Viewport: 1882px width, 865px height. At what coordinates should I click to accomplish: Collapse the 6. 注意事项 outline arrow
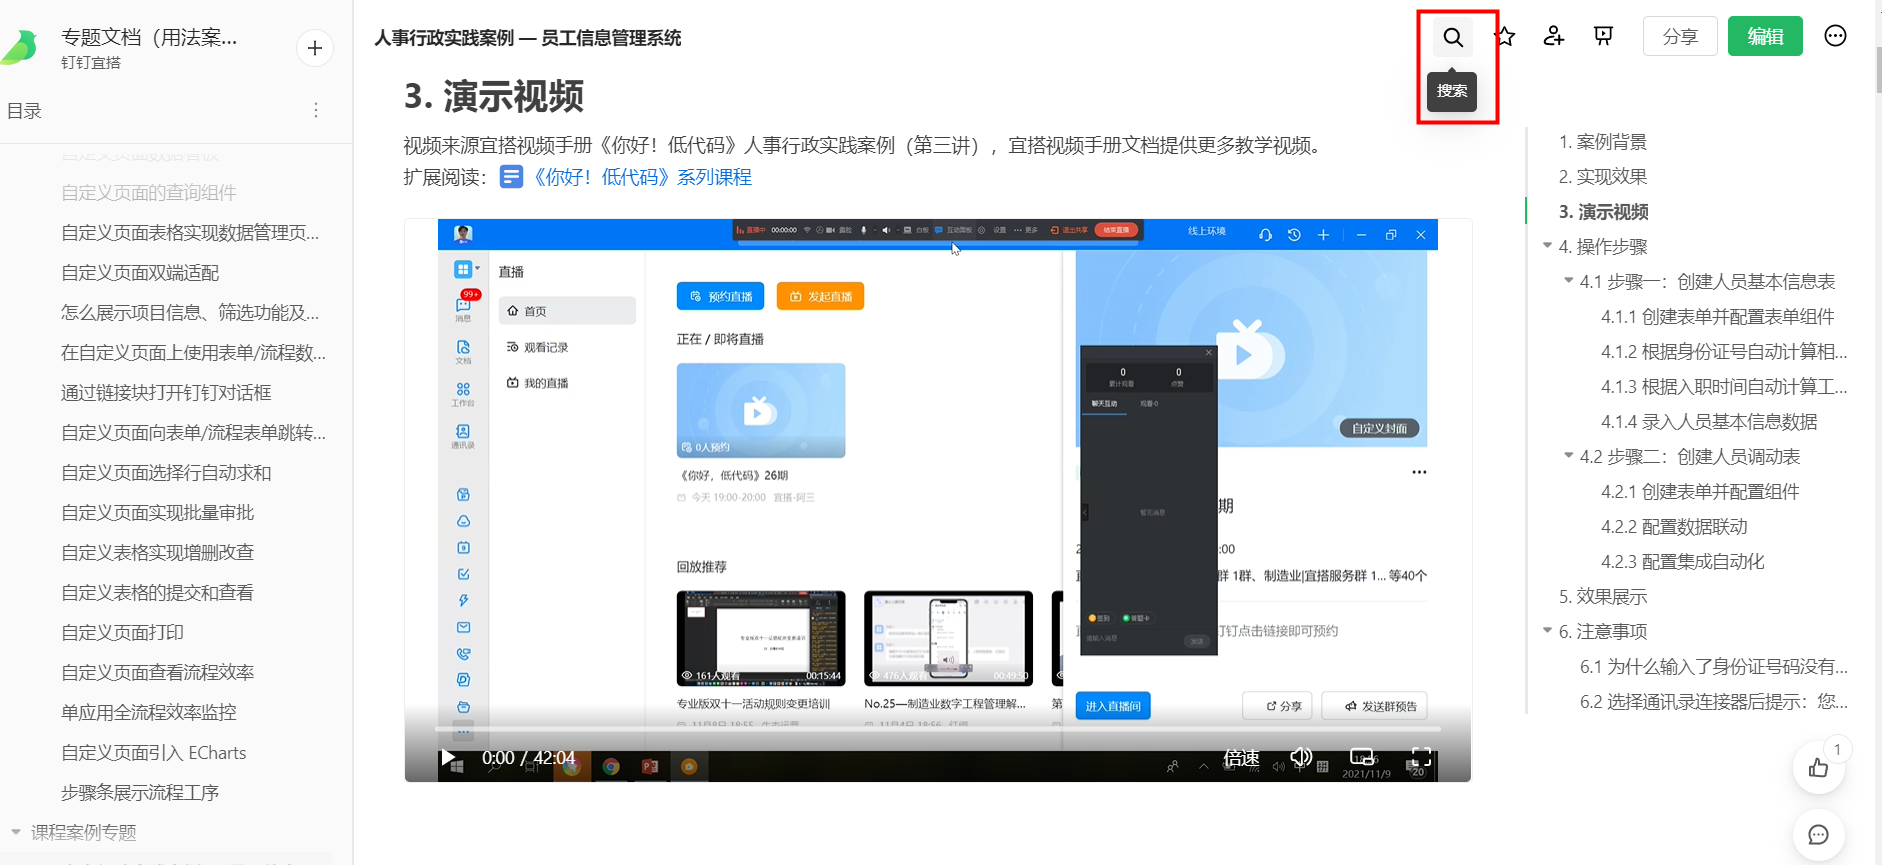tap(1547, 630)
